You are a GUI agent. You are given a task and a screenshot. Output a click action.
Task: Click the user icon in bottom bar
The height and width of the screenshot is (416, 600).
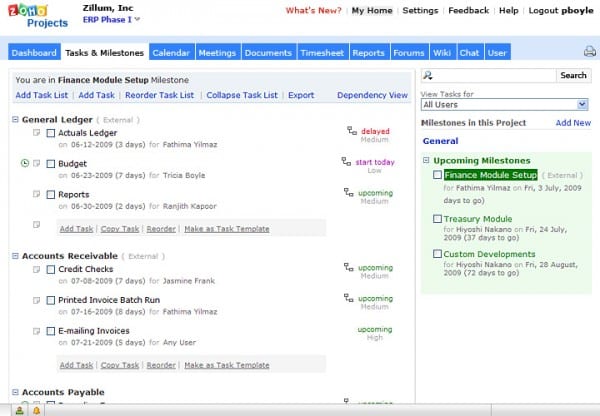point(20,411)
